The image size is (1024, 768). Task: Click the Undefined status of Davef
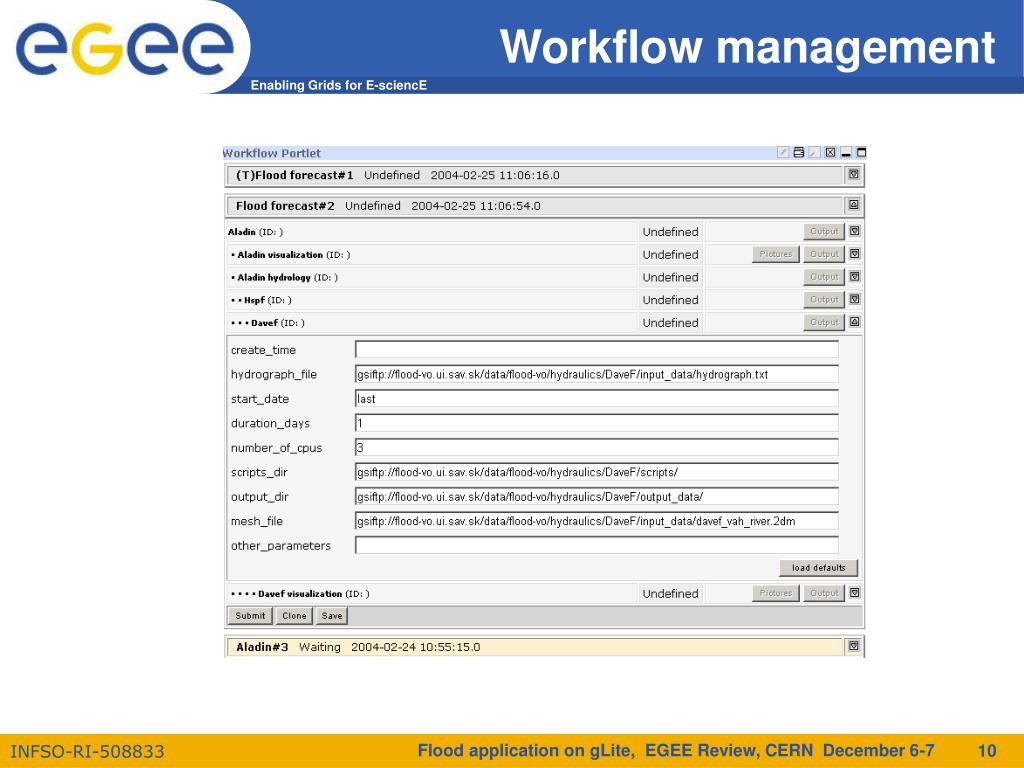click(670, 323)
